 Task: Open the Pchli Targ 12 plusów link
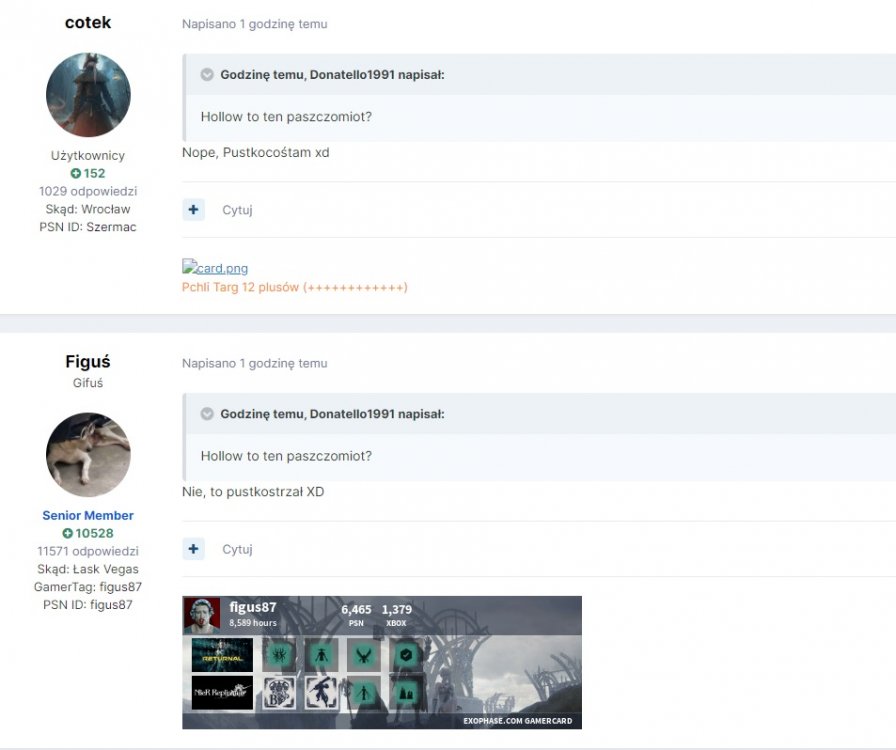point(294,287)
